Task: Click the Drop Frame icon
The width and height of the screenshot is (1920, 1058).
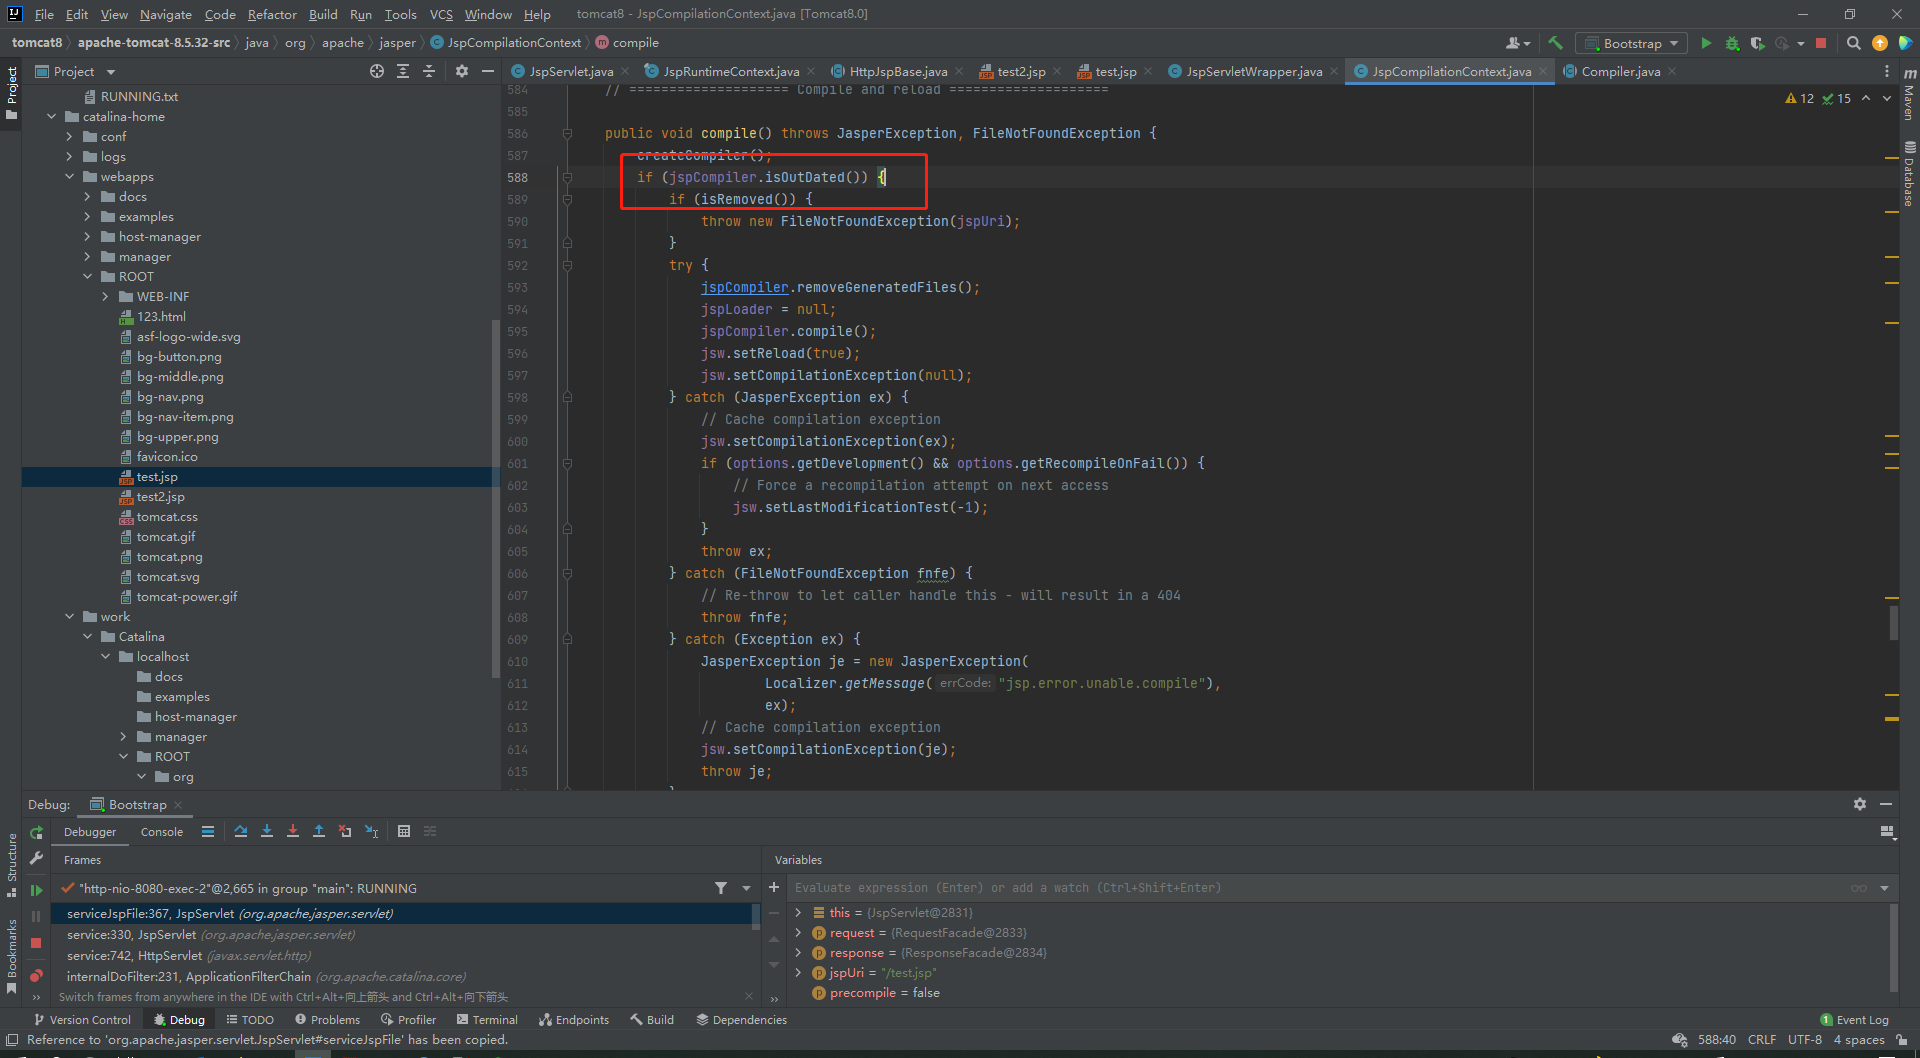Action: pyautogui.click(x=345, y=831)
